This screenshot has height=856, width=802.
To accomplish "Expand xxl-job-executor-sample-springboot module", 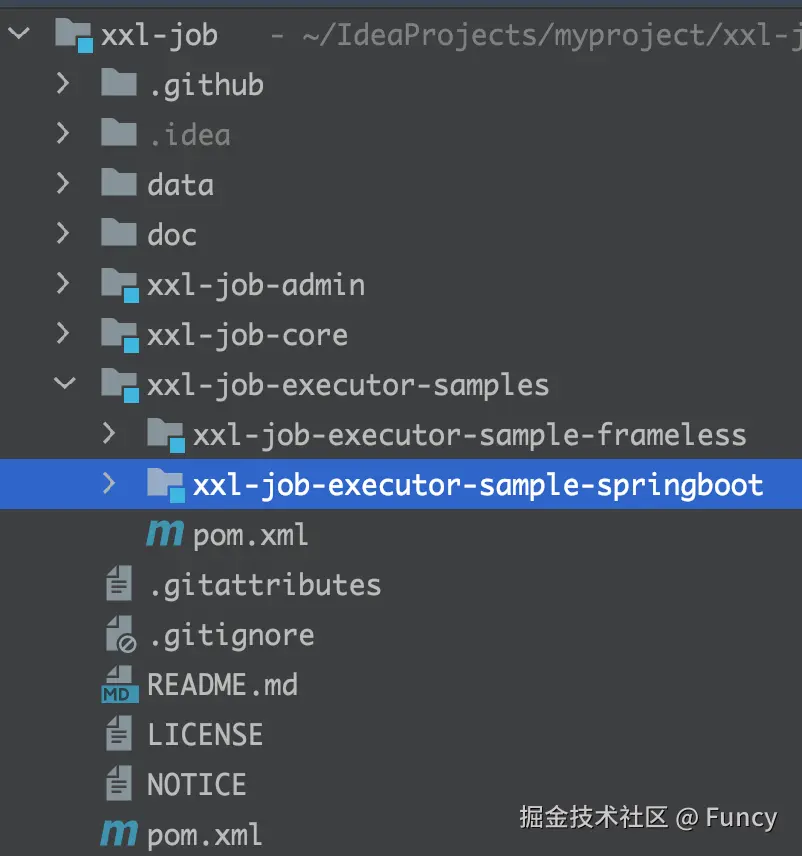I will tap(109, 485).
